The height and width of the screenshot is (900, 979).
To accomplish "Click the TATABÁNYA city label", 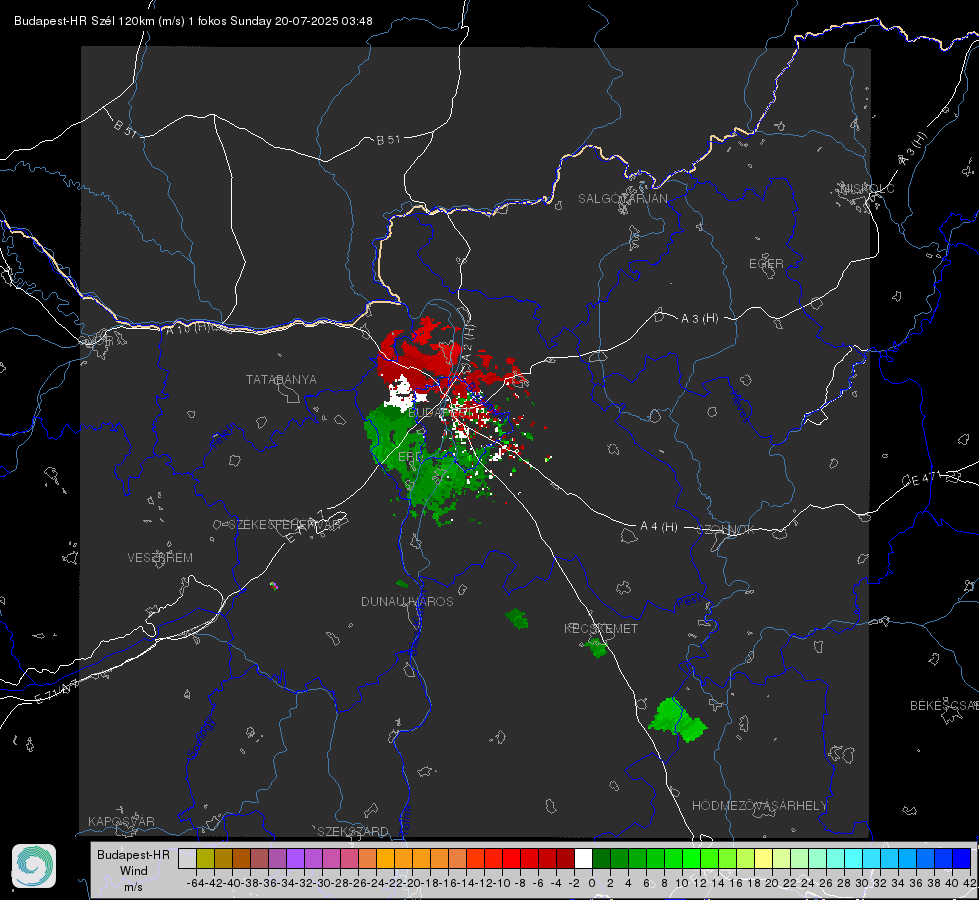I will [281, 379].
